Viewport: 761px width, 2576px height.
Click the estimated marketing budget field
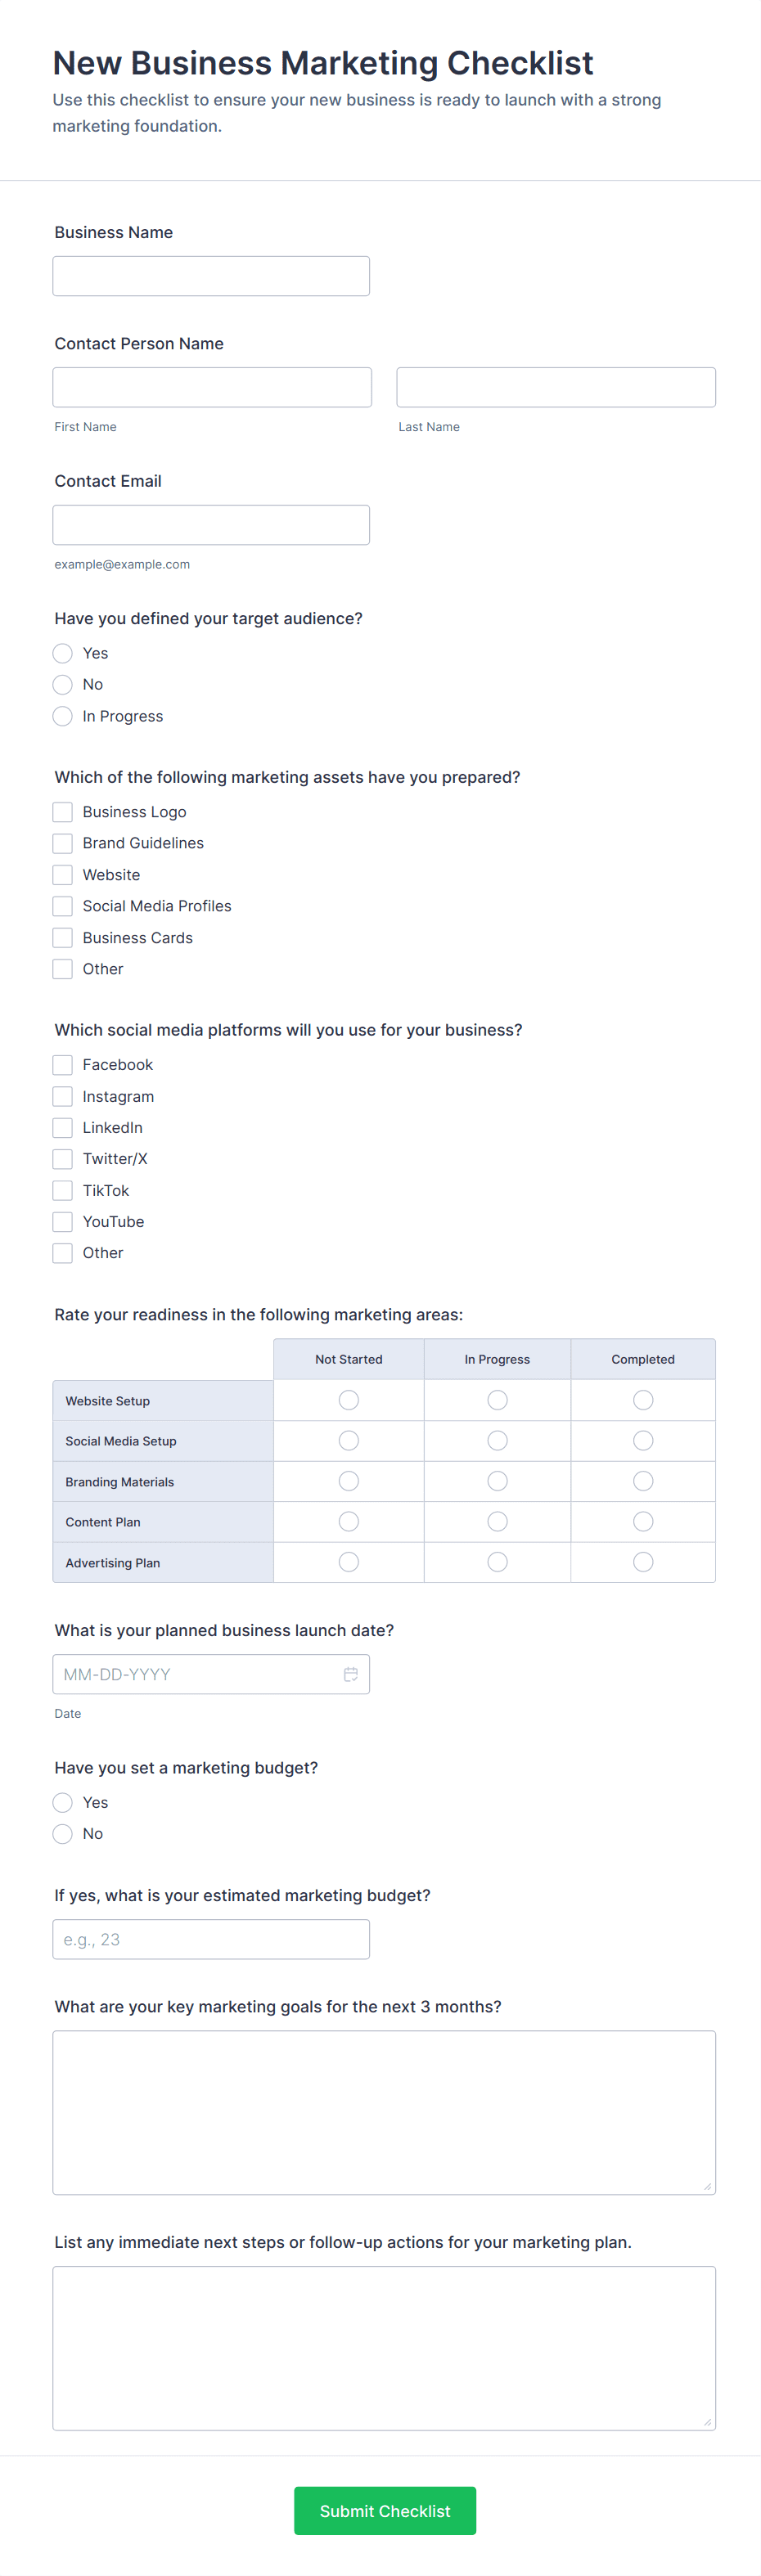tap(211, 1939)
